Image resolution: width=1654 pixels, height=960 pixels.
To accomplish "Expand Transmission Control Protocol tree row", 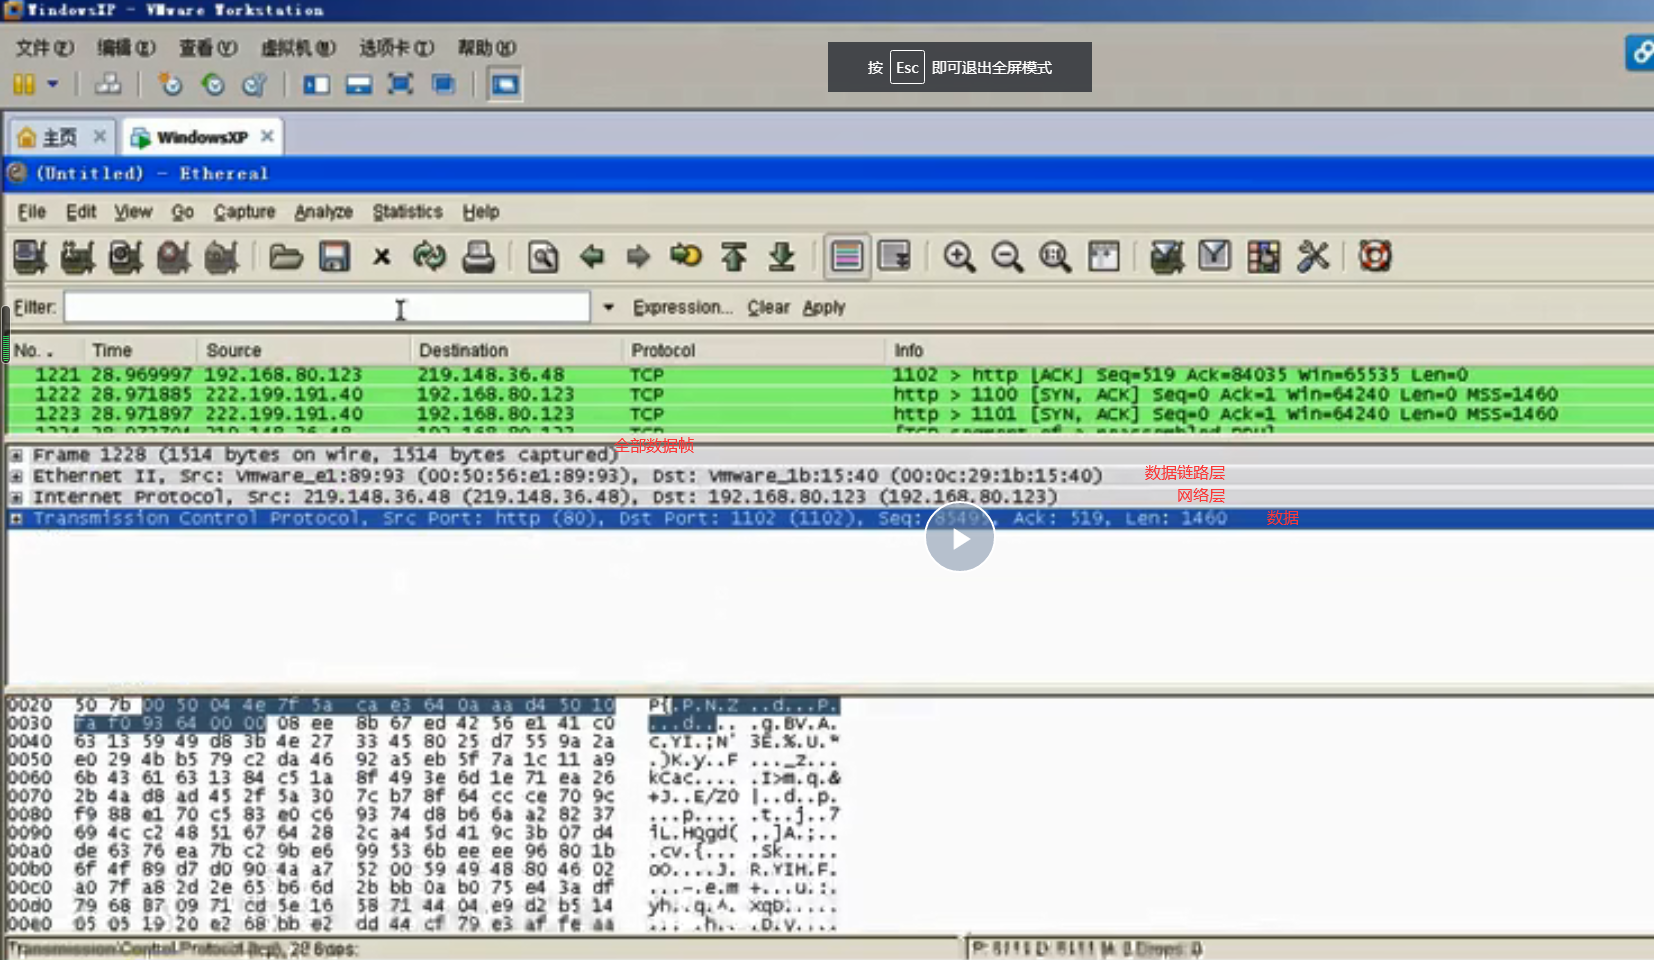I will (x=16, y=518).
